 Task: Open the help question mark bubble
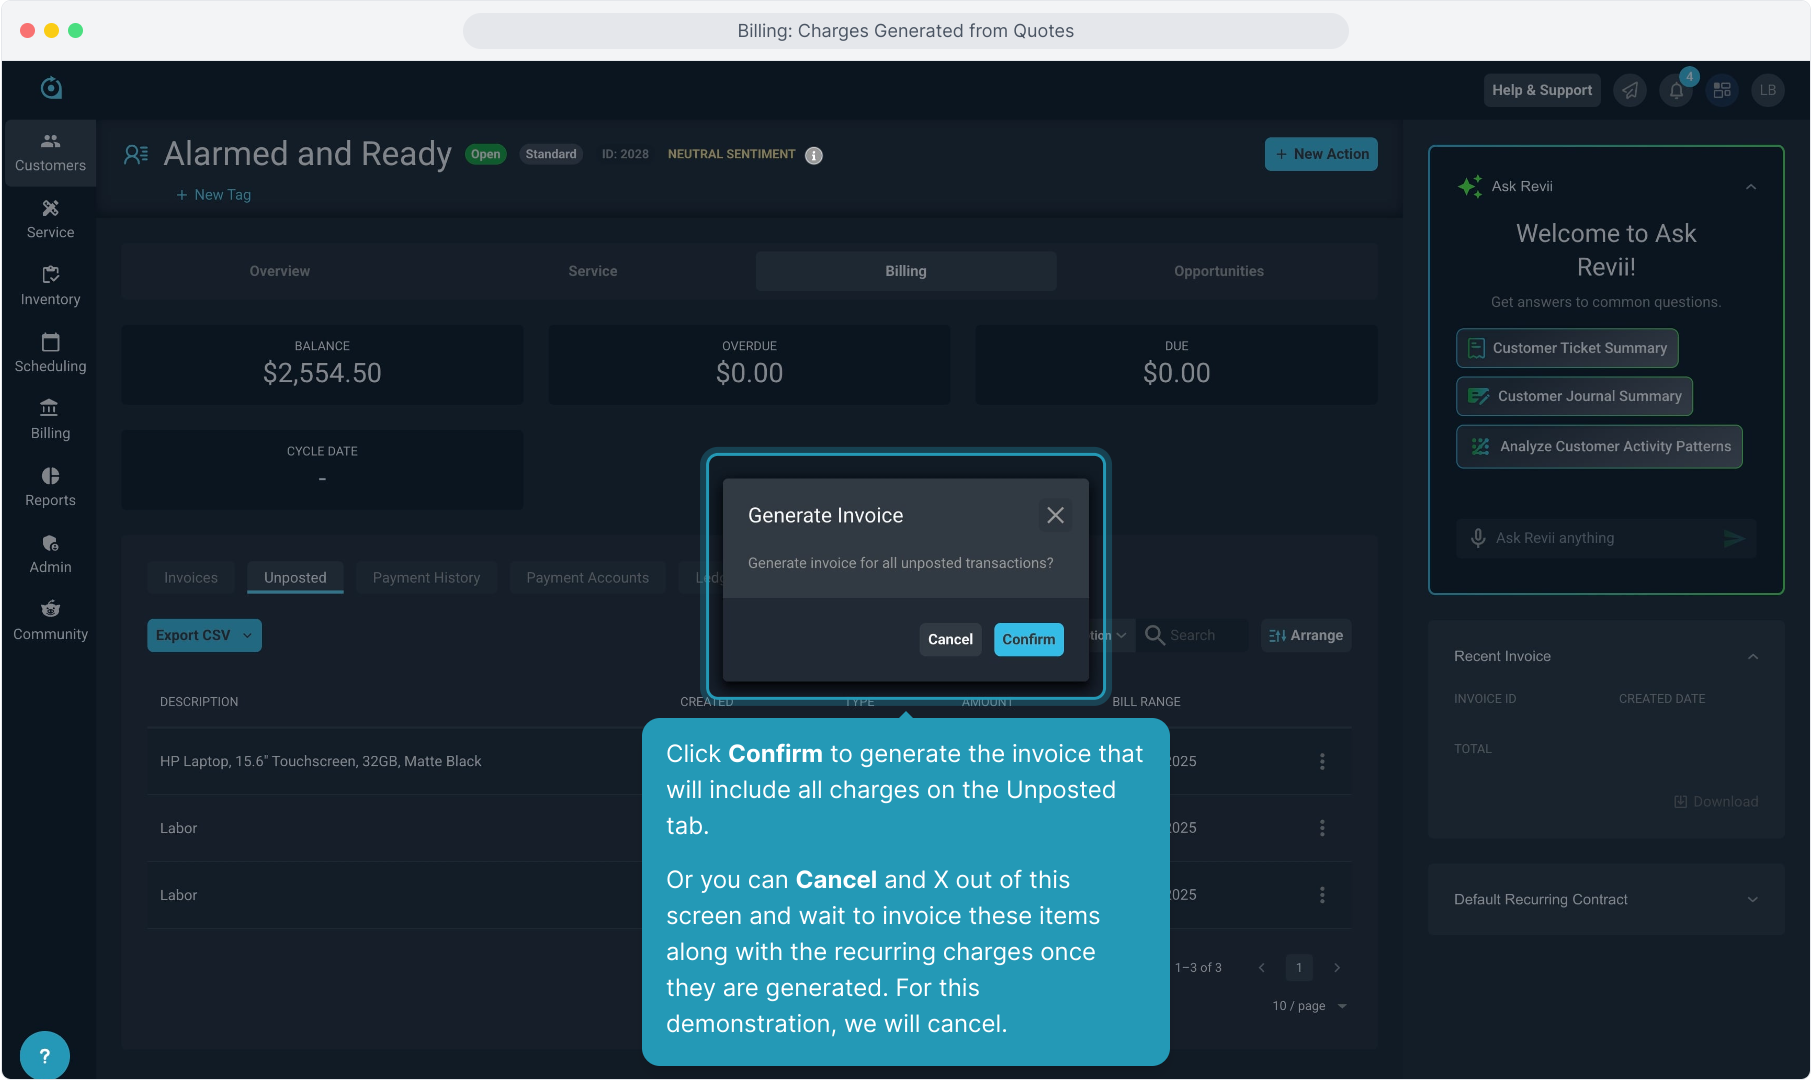(x=44, y=1055)
